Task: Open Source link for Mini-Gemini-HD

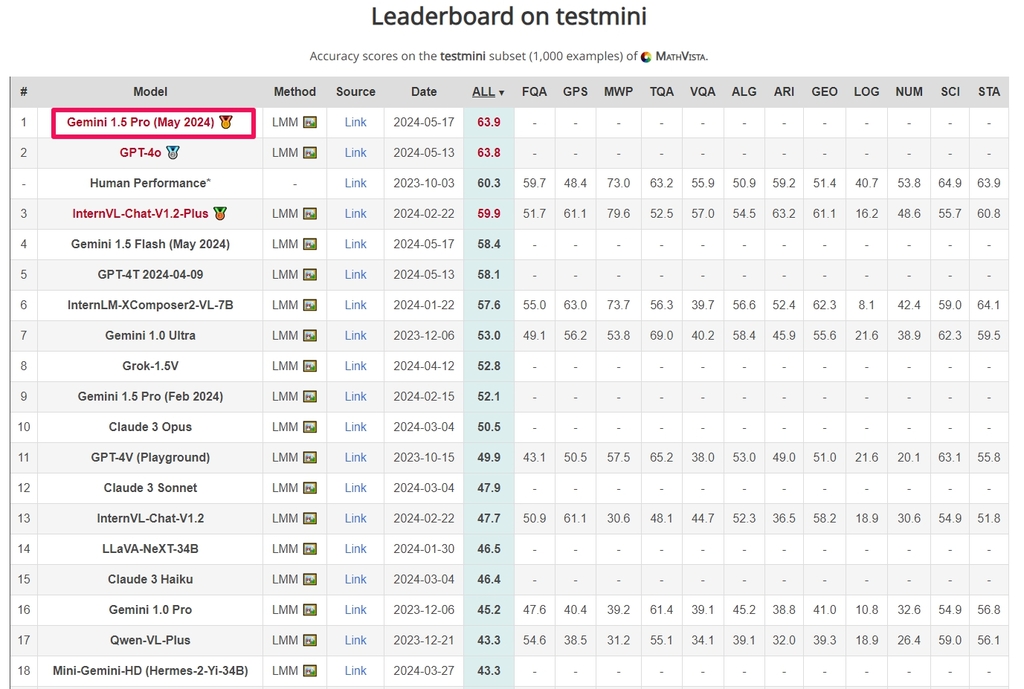Action: (355, 671)
